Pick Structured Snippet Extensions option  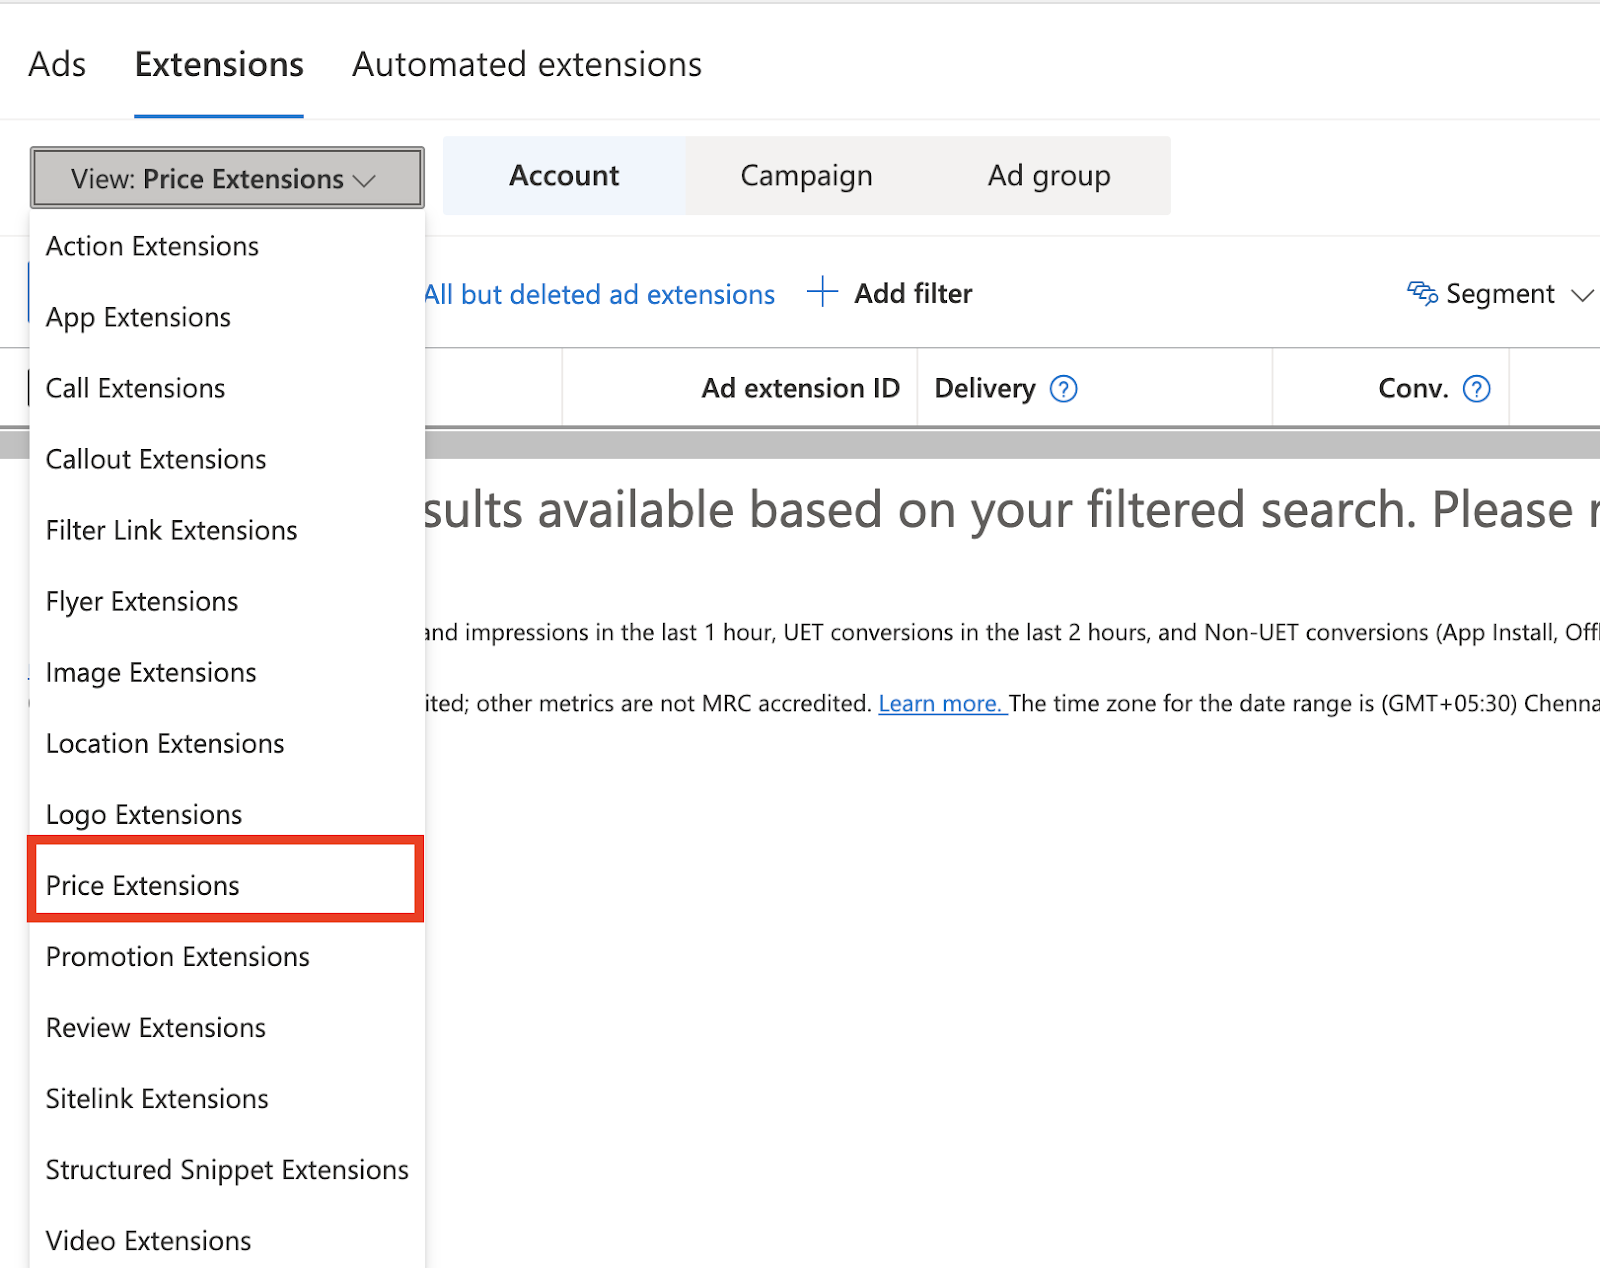pyautogui.click(x=227, y=1170)
